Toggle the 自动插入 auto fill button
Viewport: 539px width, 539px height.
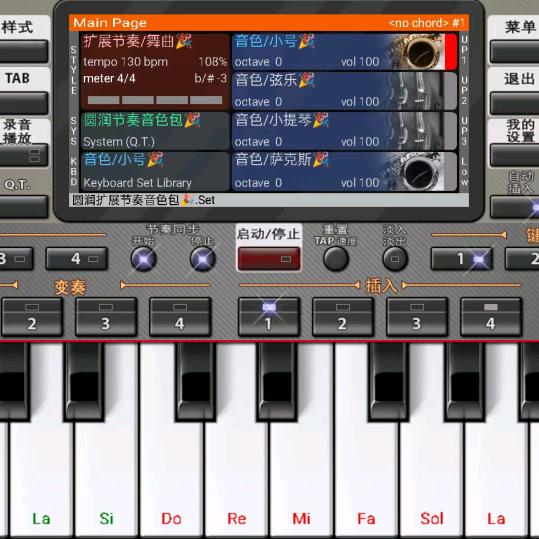click(515, 207)
